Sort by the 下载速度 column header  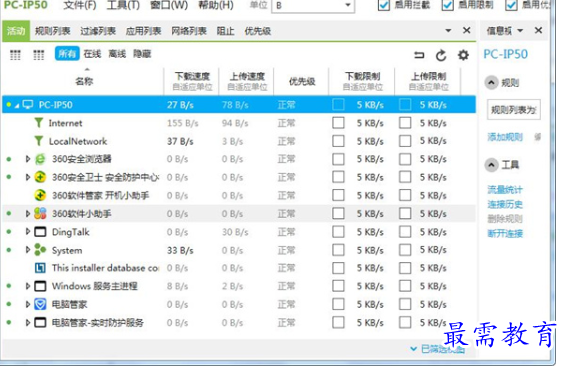coord(192,81)
